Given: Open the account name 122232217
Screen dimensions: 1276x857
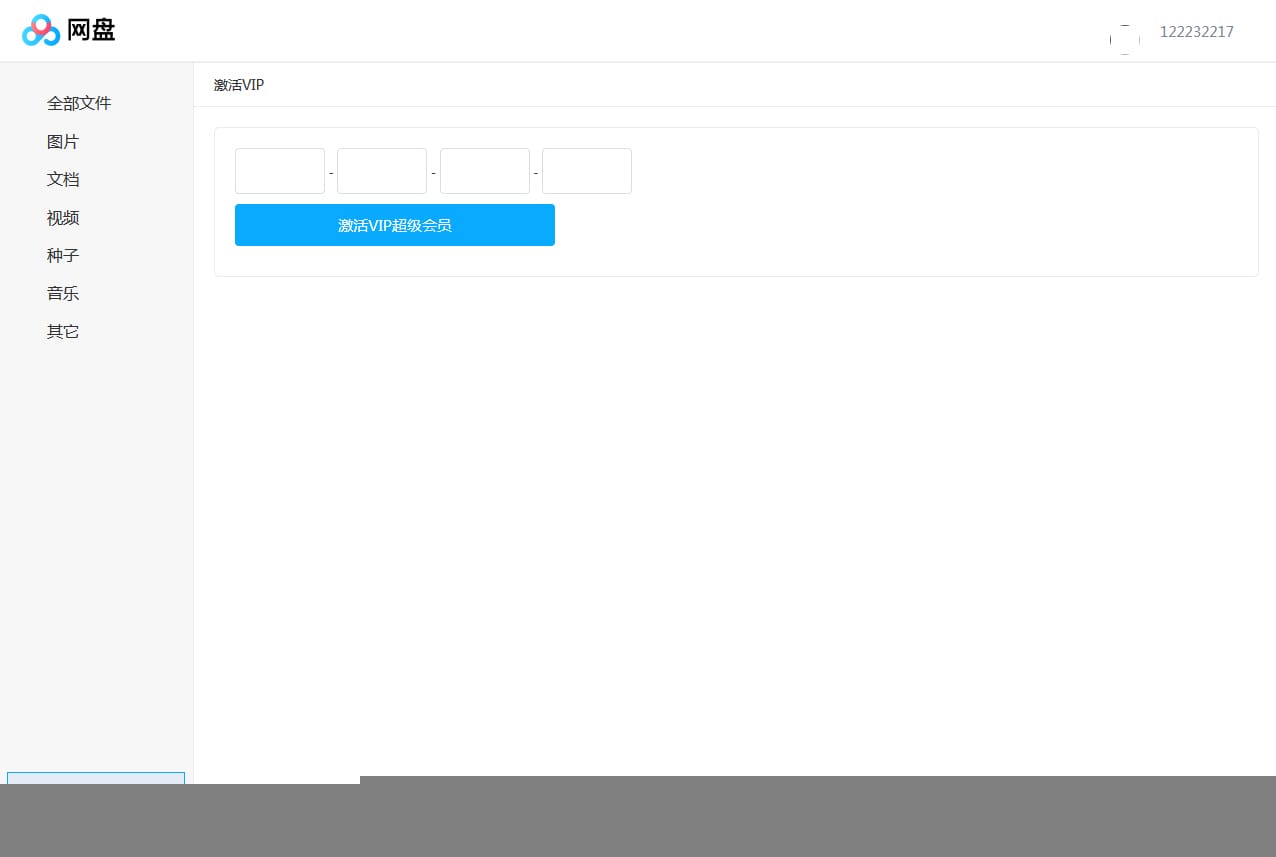Looking at the screenshot, I should click(x=1196, y=32).
